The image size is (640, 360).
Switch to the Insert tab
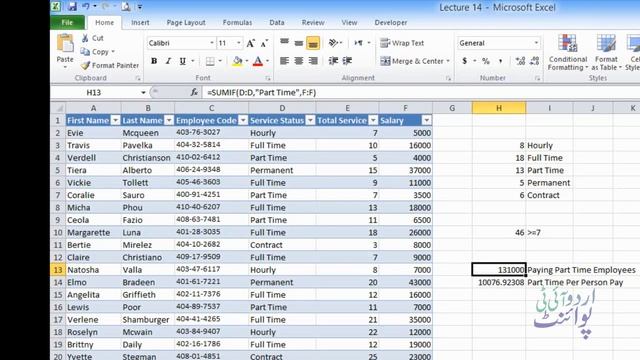pyautogui.click(x=140, y=22)
